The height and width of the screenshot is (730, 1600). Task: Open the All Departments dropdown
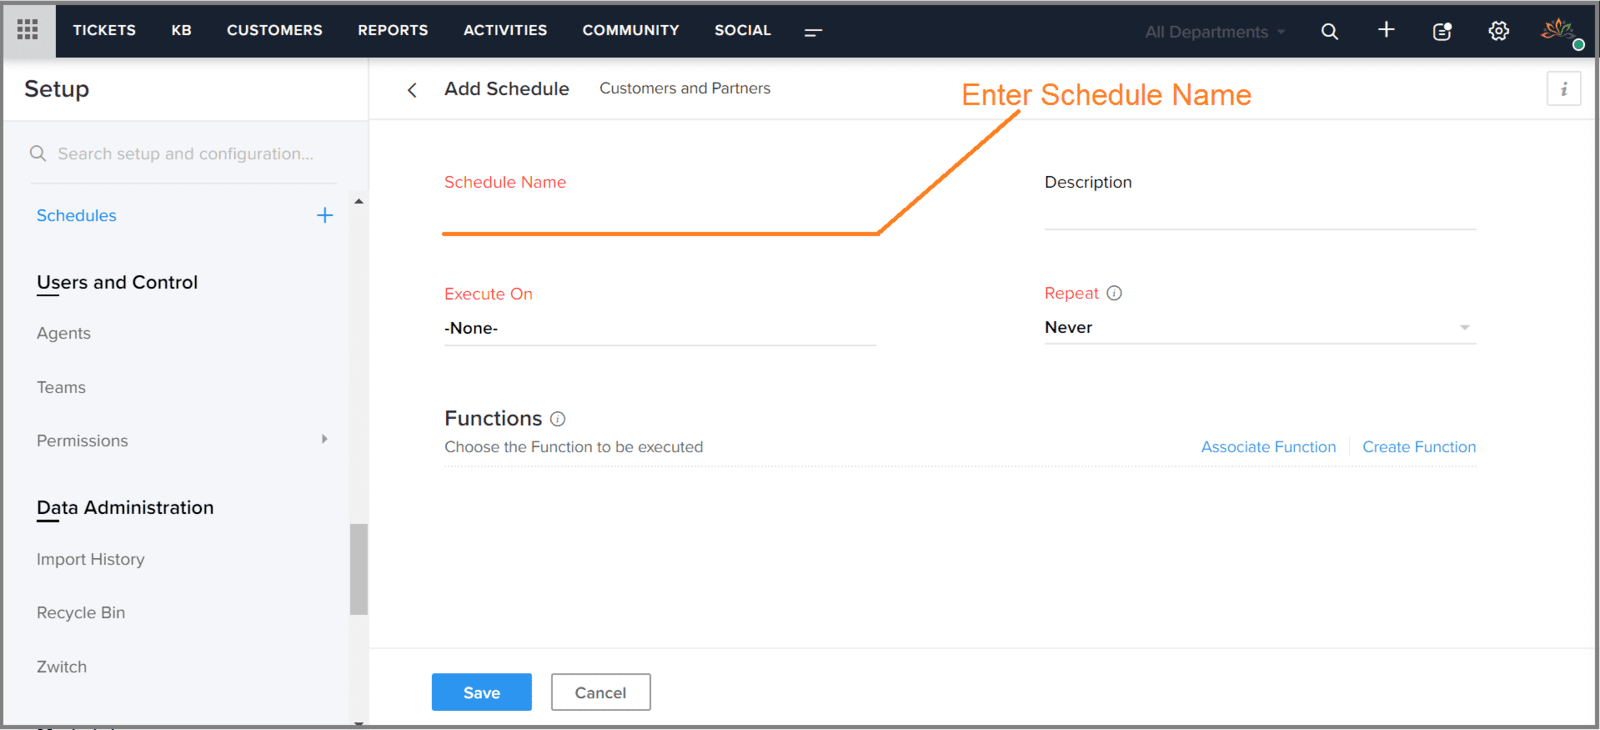[x=1215, y=32]
